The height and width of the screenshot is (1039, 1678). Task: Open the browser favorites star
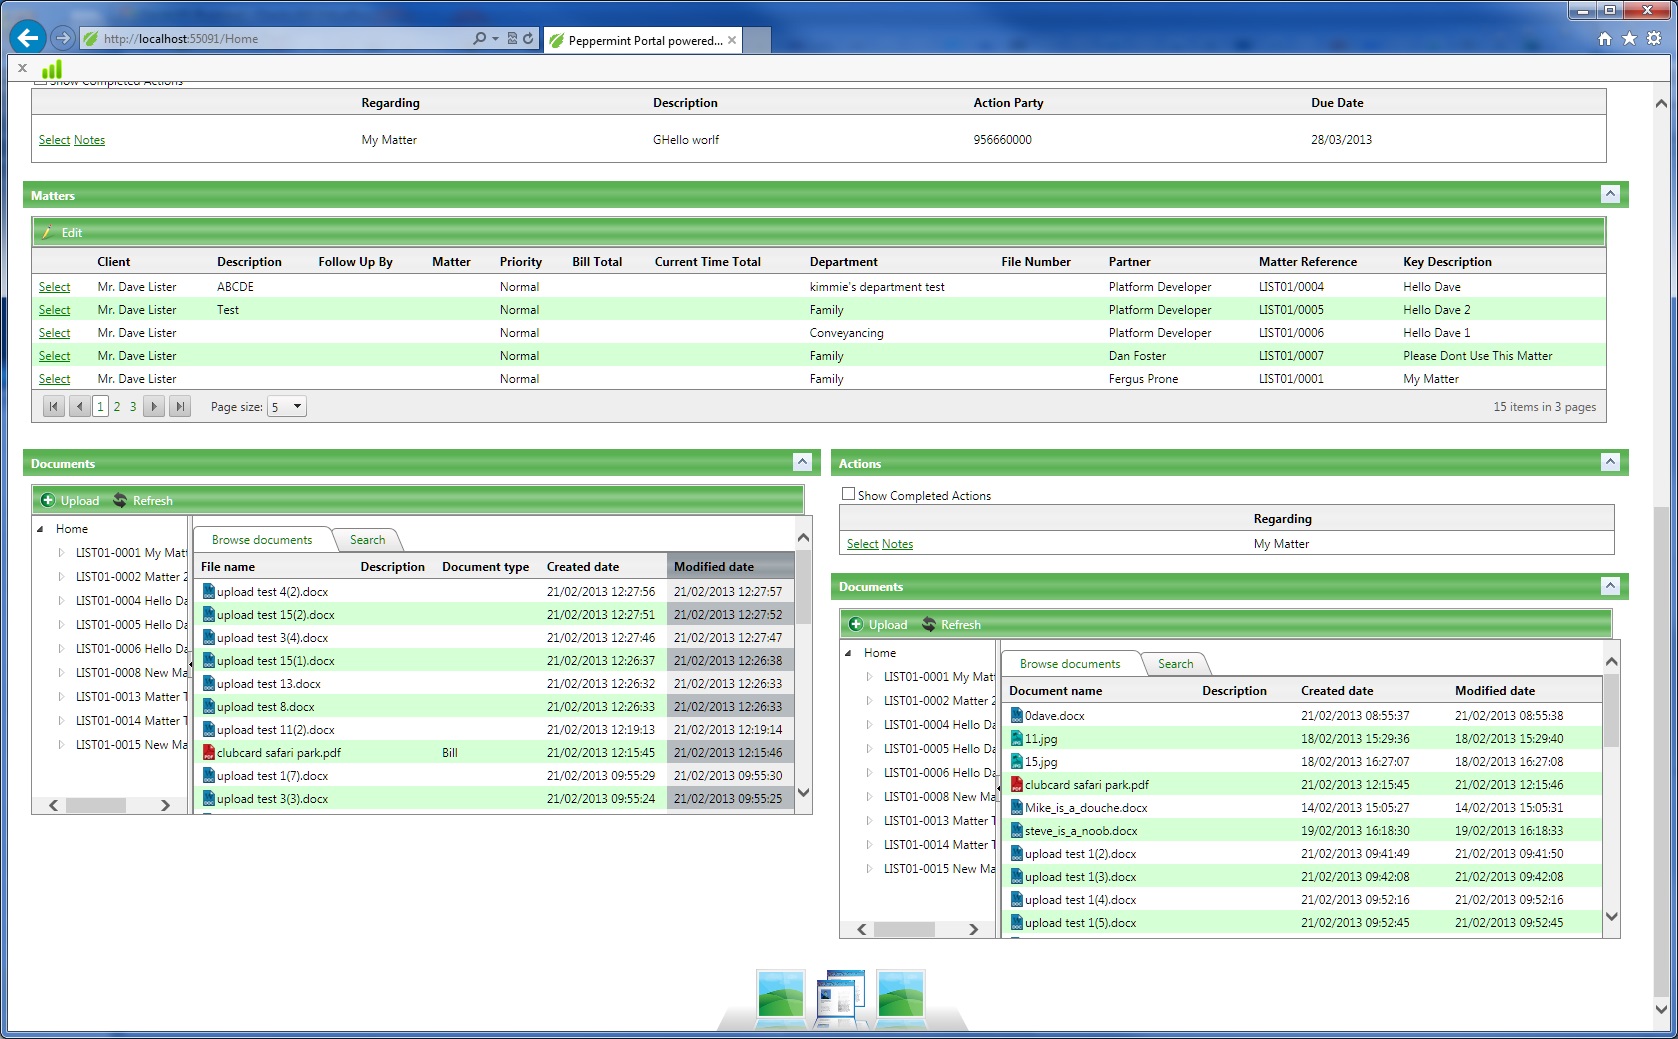pos(1629,38)
